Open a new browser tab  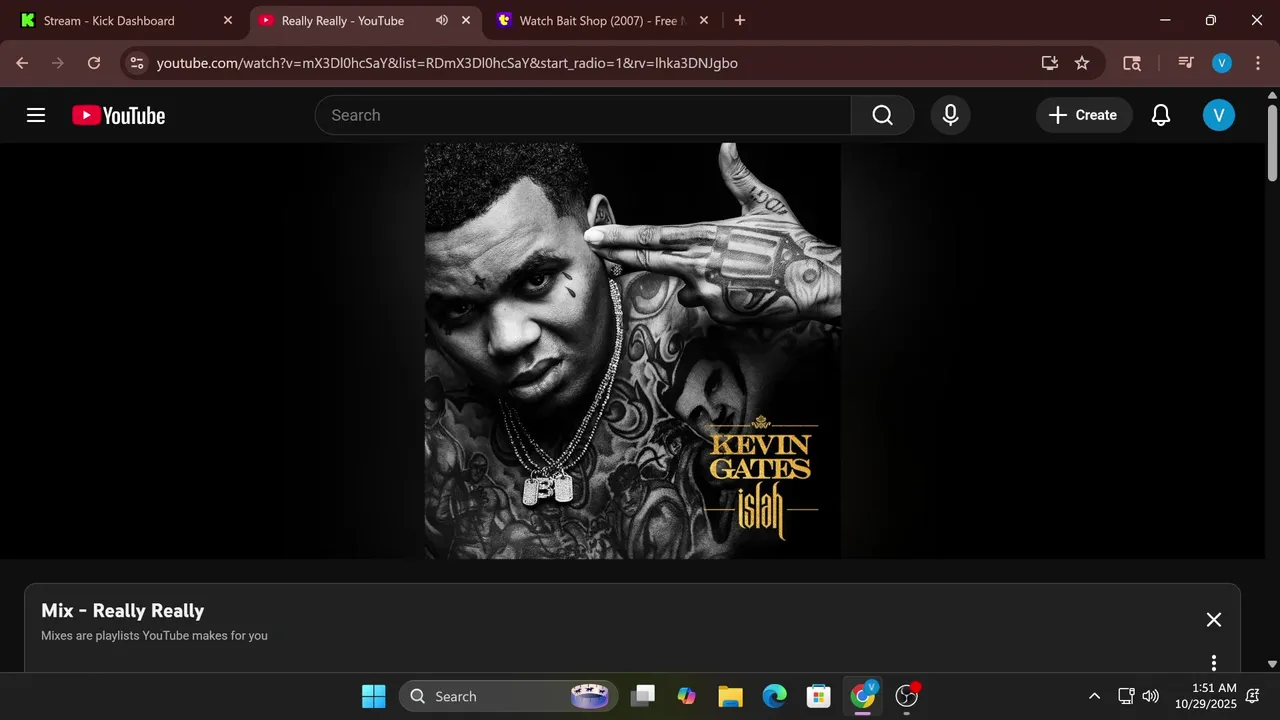[x=739, y=20]
